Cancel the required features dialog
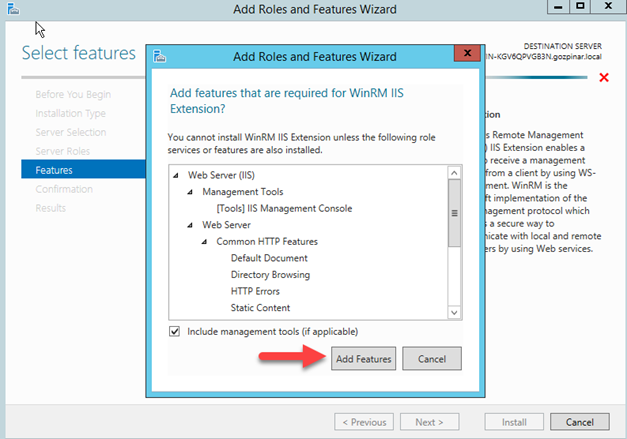627x439 pixels. click(431, 359)
